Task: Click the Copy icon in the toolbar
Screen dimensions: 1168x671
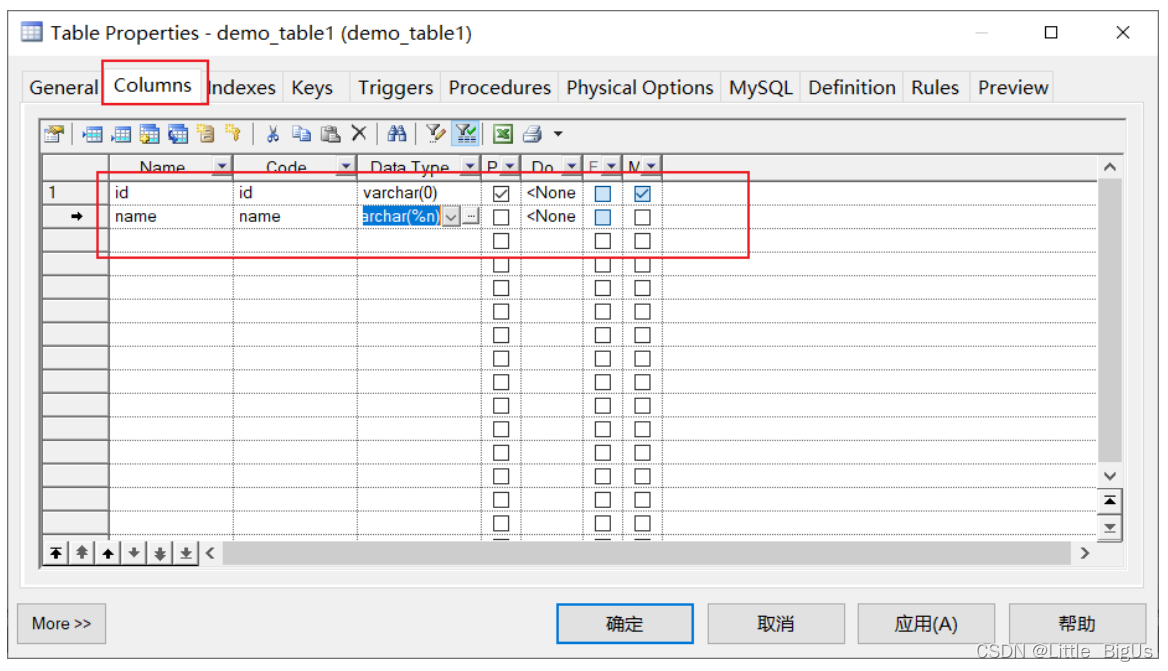Action: (x=301, y=134)
